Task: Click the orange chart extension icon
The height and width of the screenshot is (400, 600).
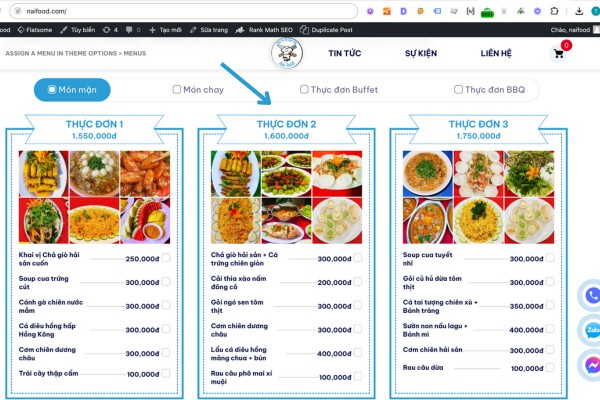Action: [x=387, y=11]
